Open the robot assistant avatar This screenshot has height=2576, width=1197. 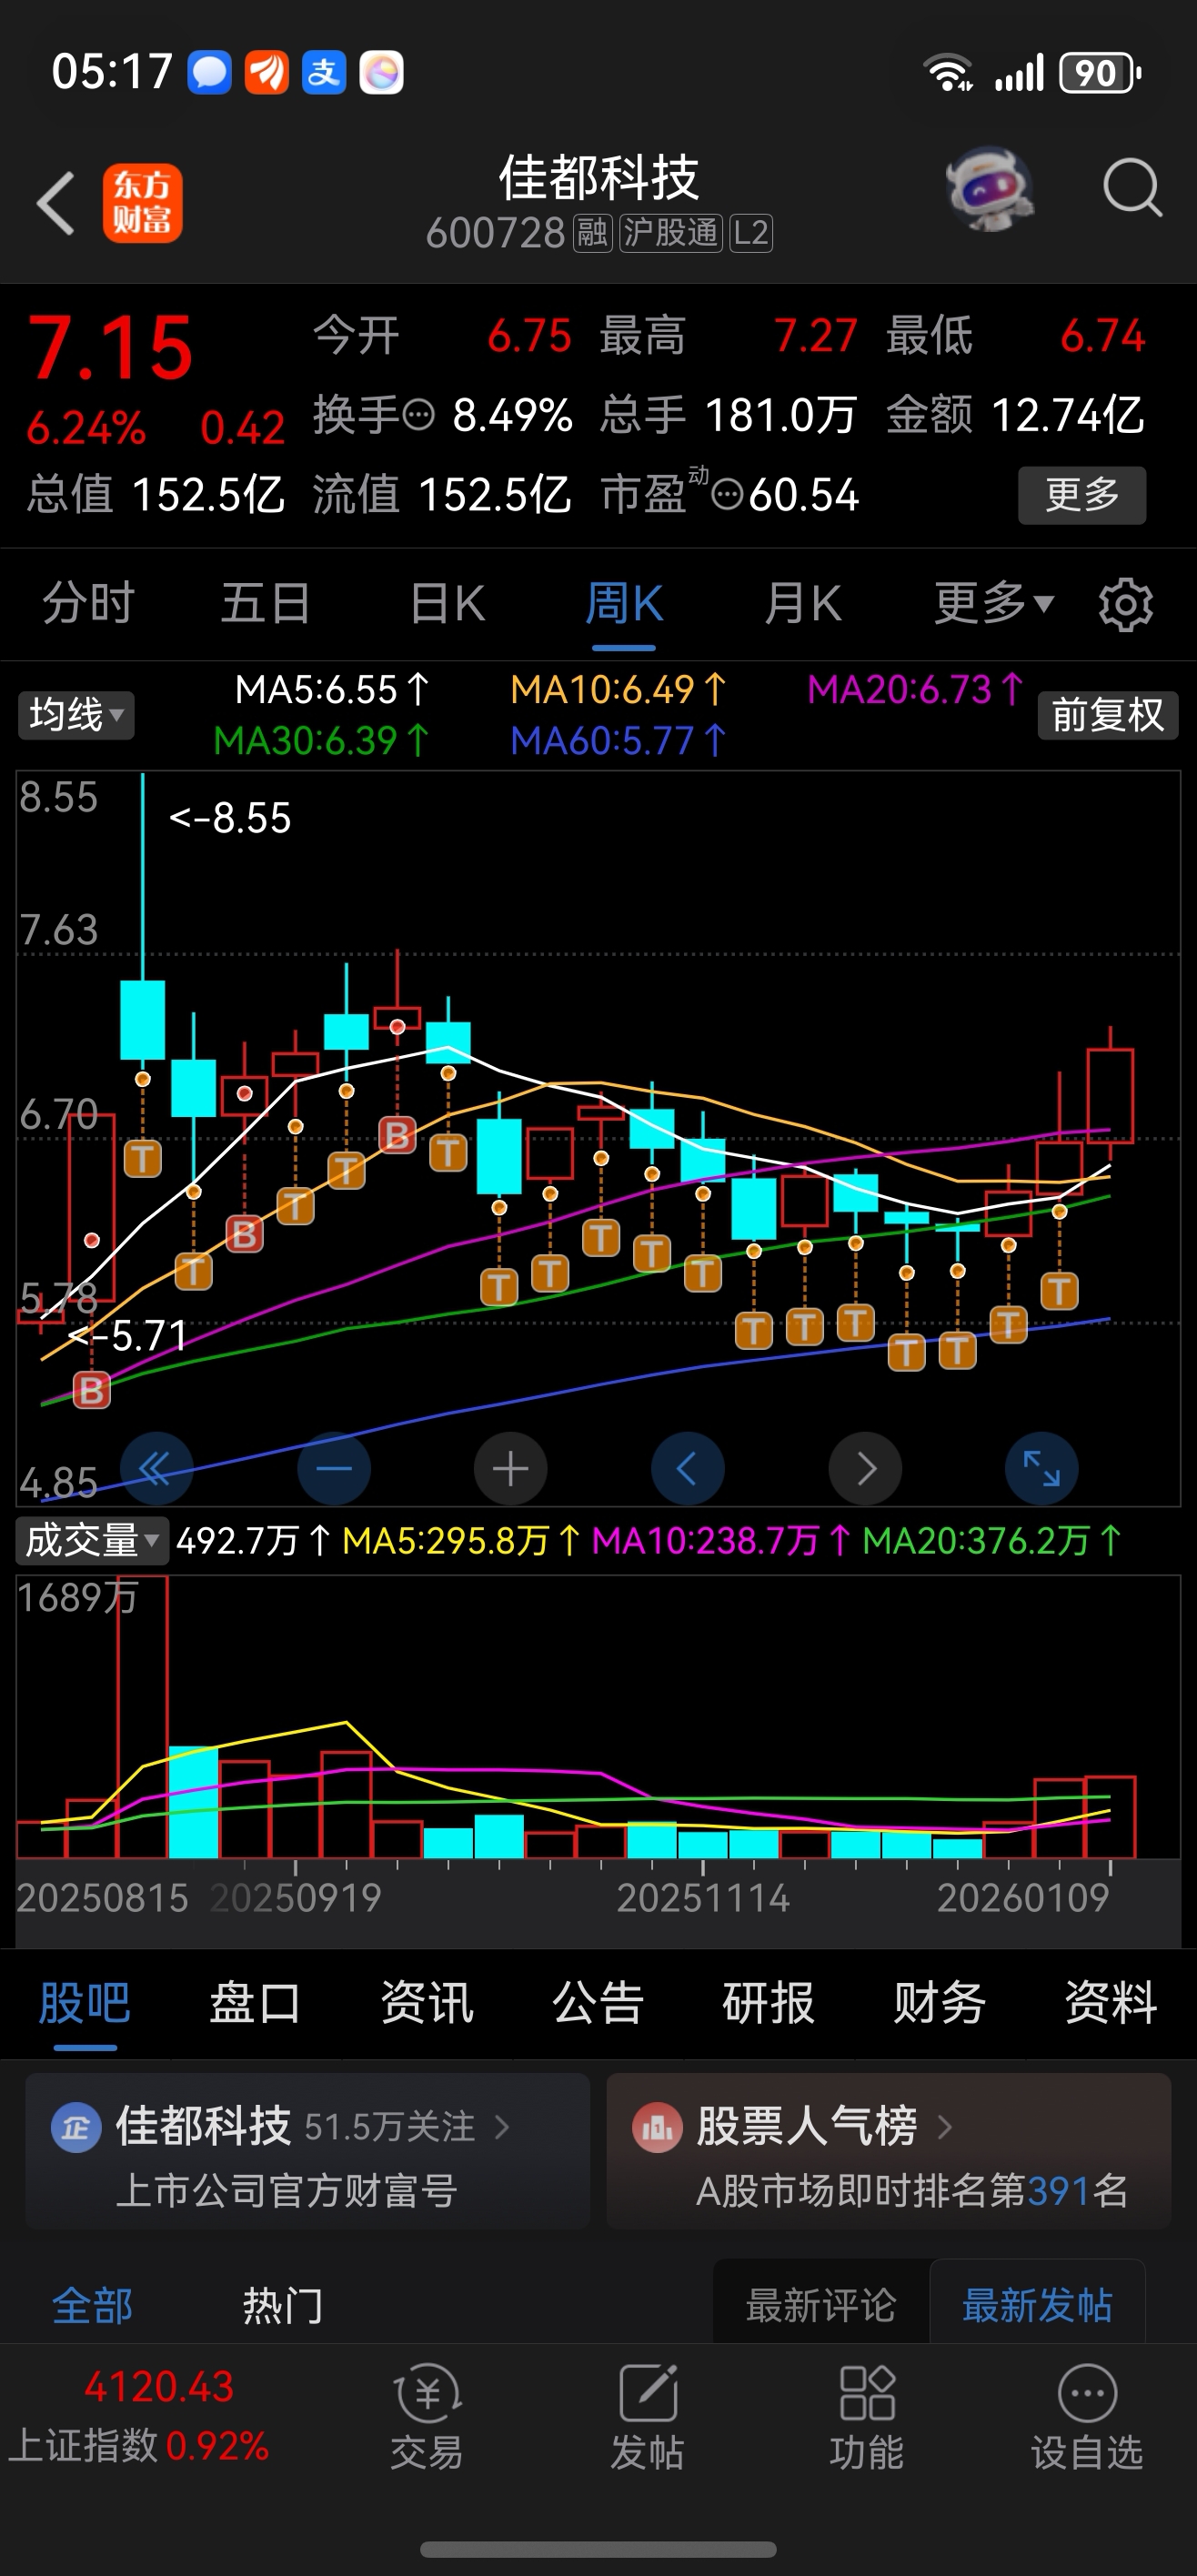tap(989, 188)
